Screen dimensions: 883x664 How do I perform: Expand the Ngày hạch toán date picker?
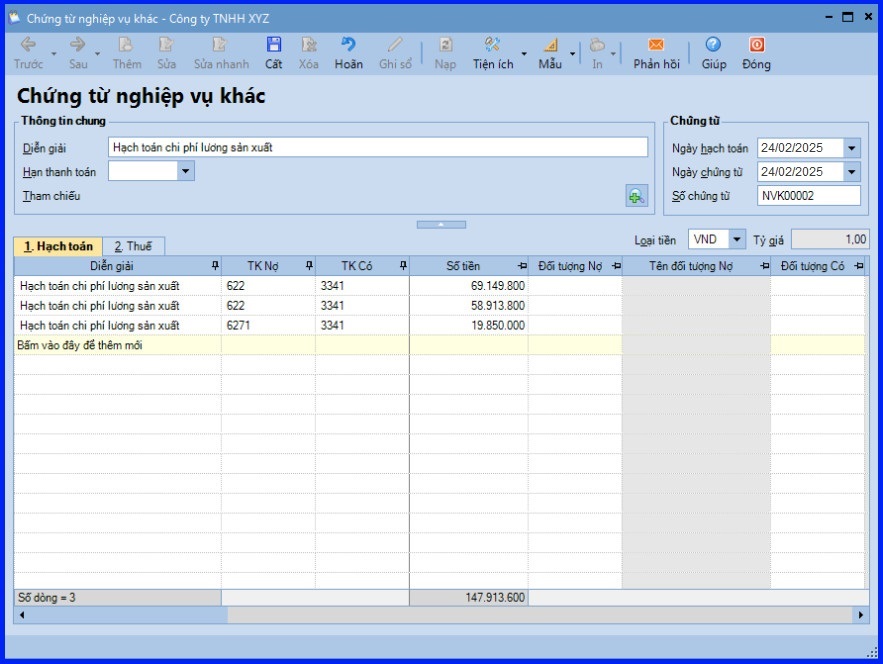(851, 148)
